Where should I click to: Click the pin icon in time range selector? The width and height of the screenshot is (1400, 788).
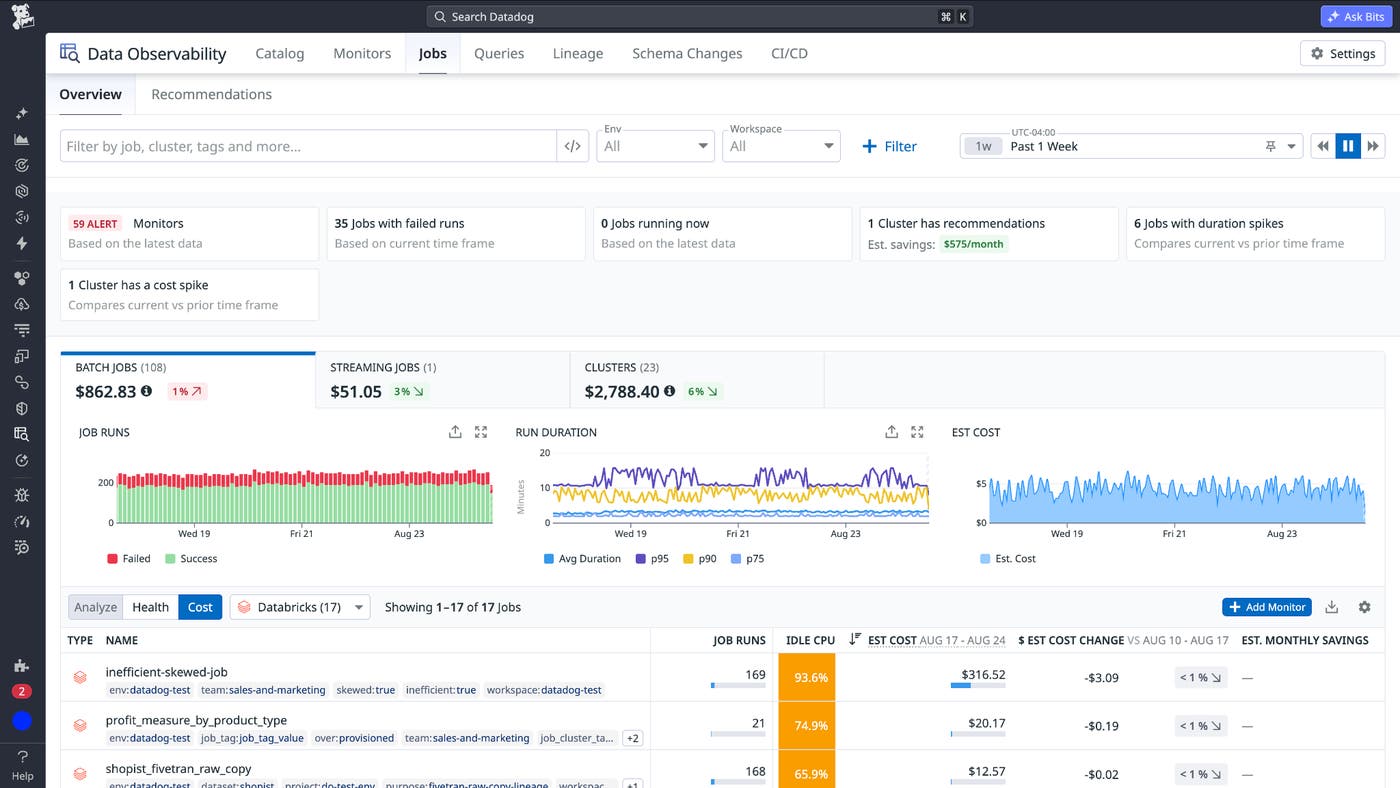coord(1271,146)
